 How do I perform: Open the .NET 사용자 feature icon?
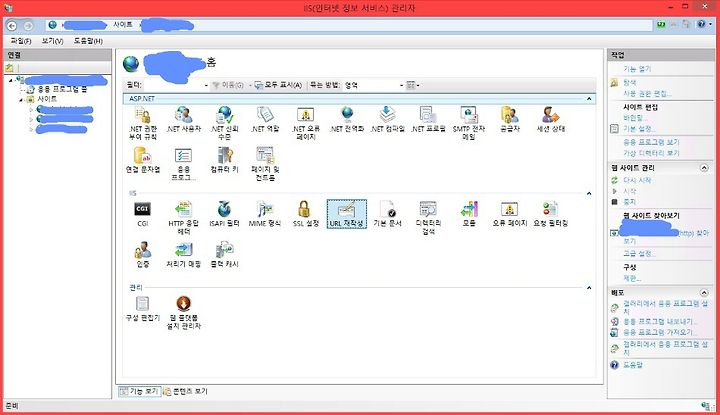pos(184,119)
